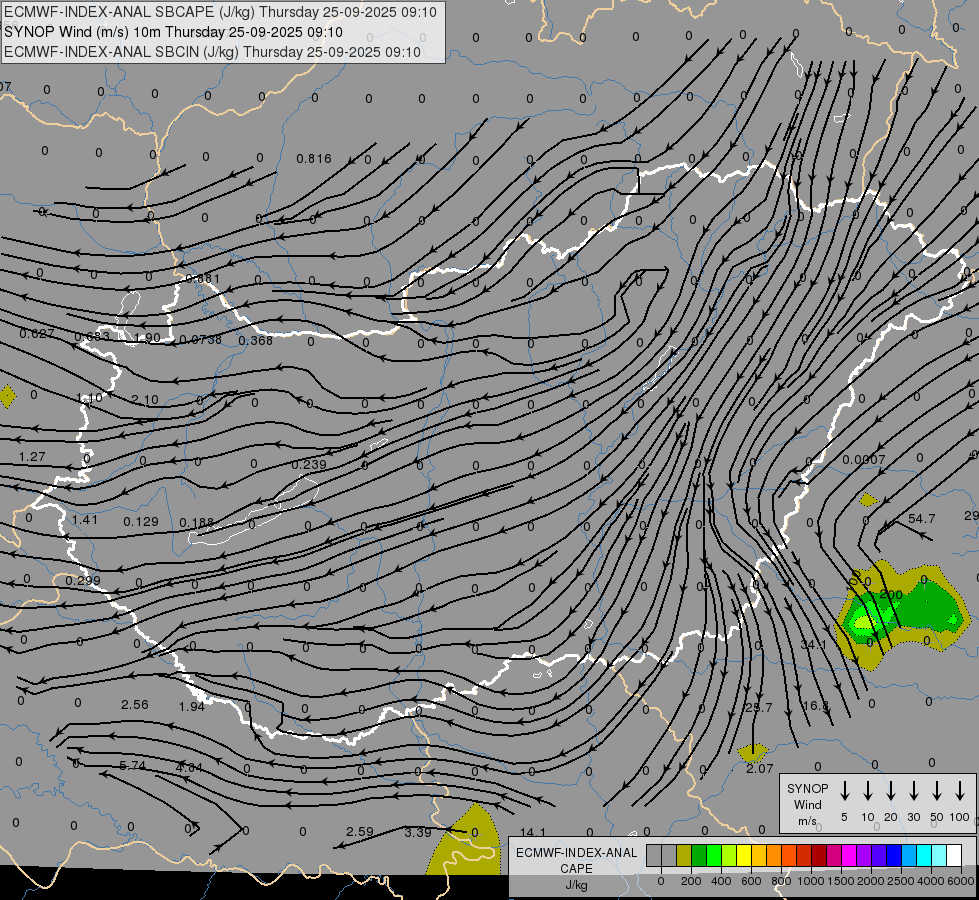Image resolution: width=979 pixels, height=900 pixels.
Task: Click the 0.239 value on the map
Action: pyautogui.click(x=309, y=465)
